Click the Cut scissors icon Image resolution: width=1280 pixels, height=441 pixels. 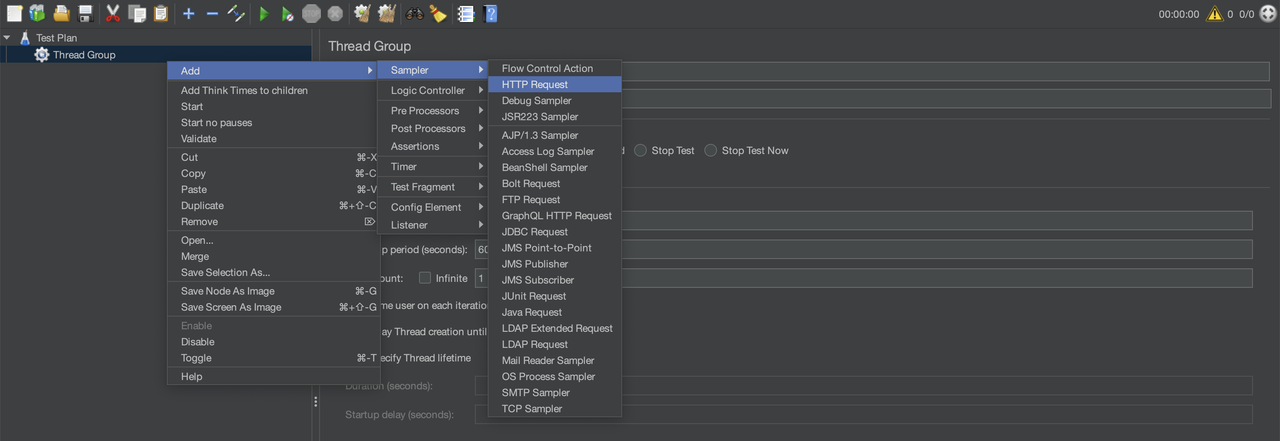point(113,13)
